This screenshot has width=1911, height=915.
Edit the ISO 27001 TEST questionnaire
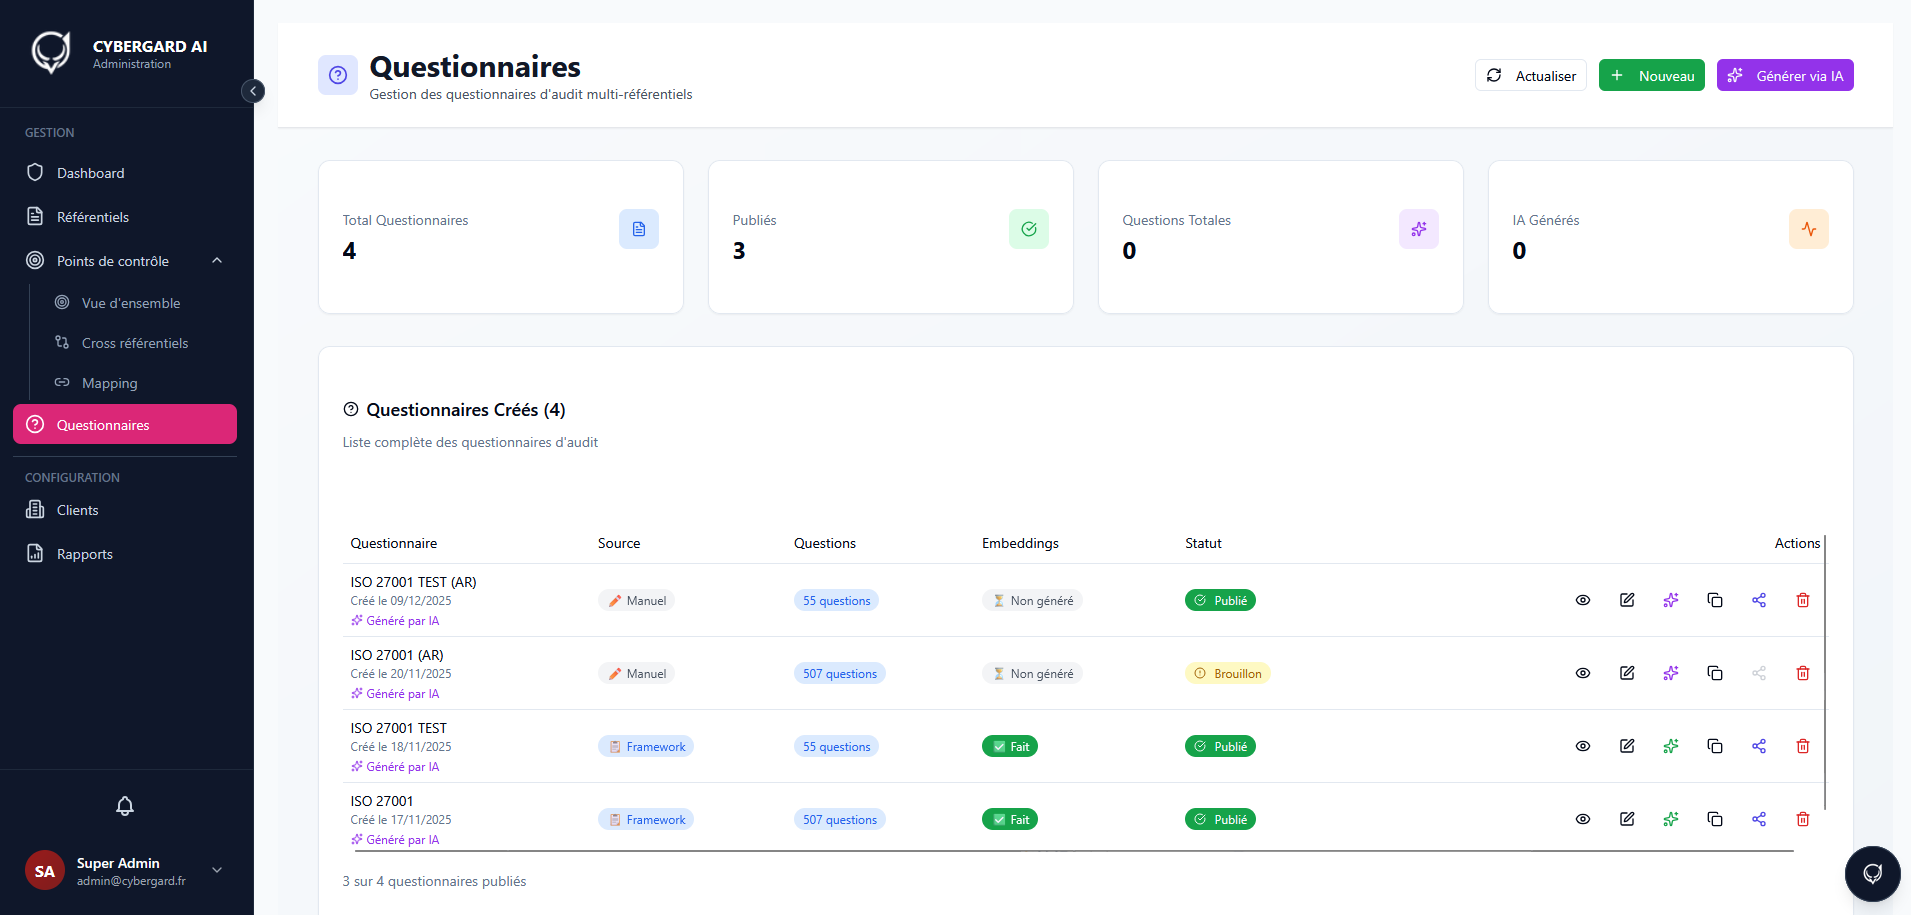[1627, 746]
